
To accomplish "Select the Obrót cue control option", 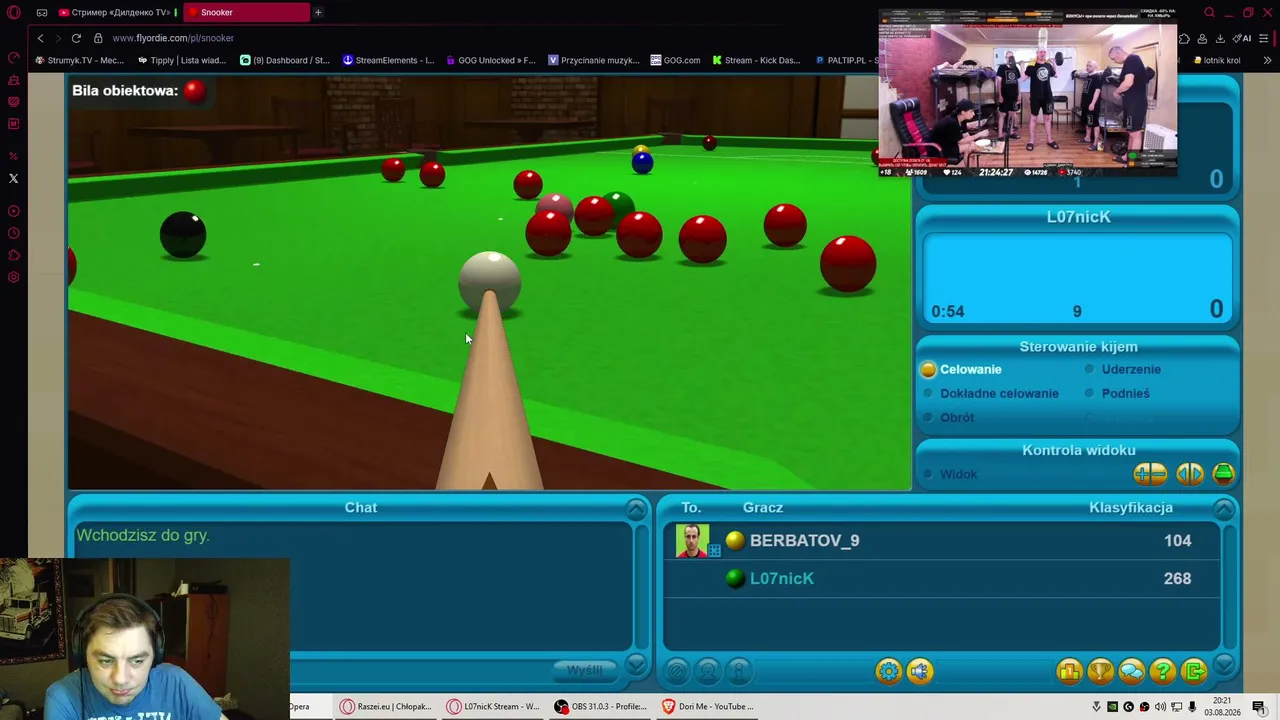I will click(x=948, y=417).
